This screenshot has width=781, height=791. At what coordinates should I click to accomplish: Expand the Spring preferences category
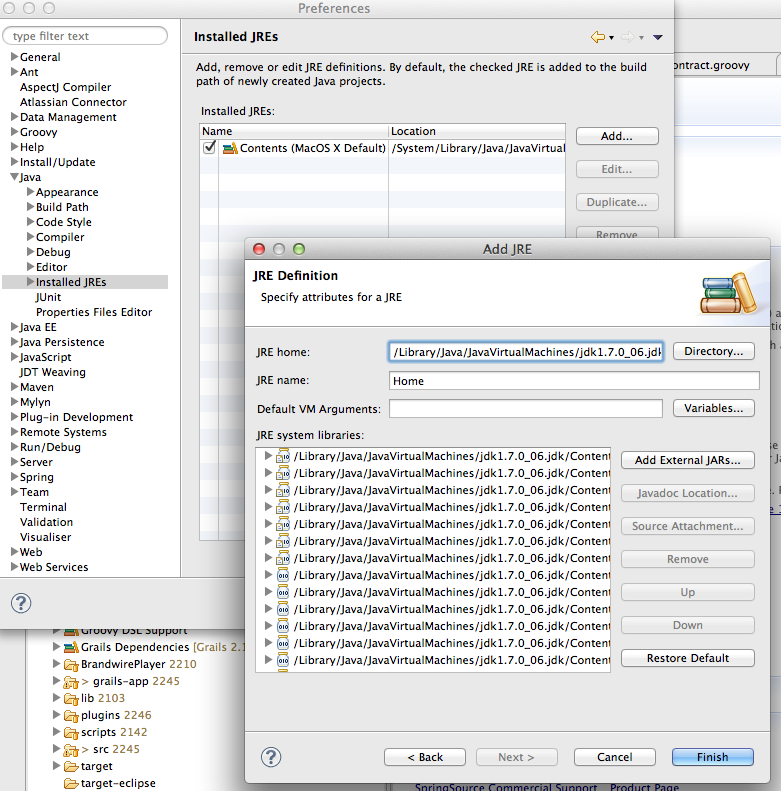pyautogui.click(x=15, y=476)
